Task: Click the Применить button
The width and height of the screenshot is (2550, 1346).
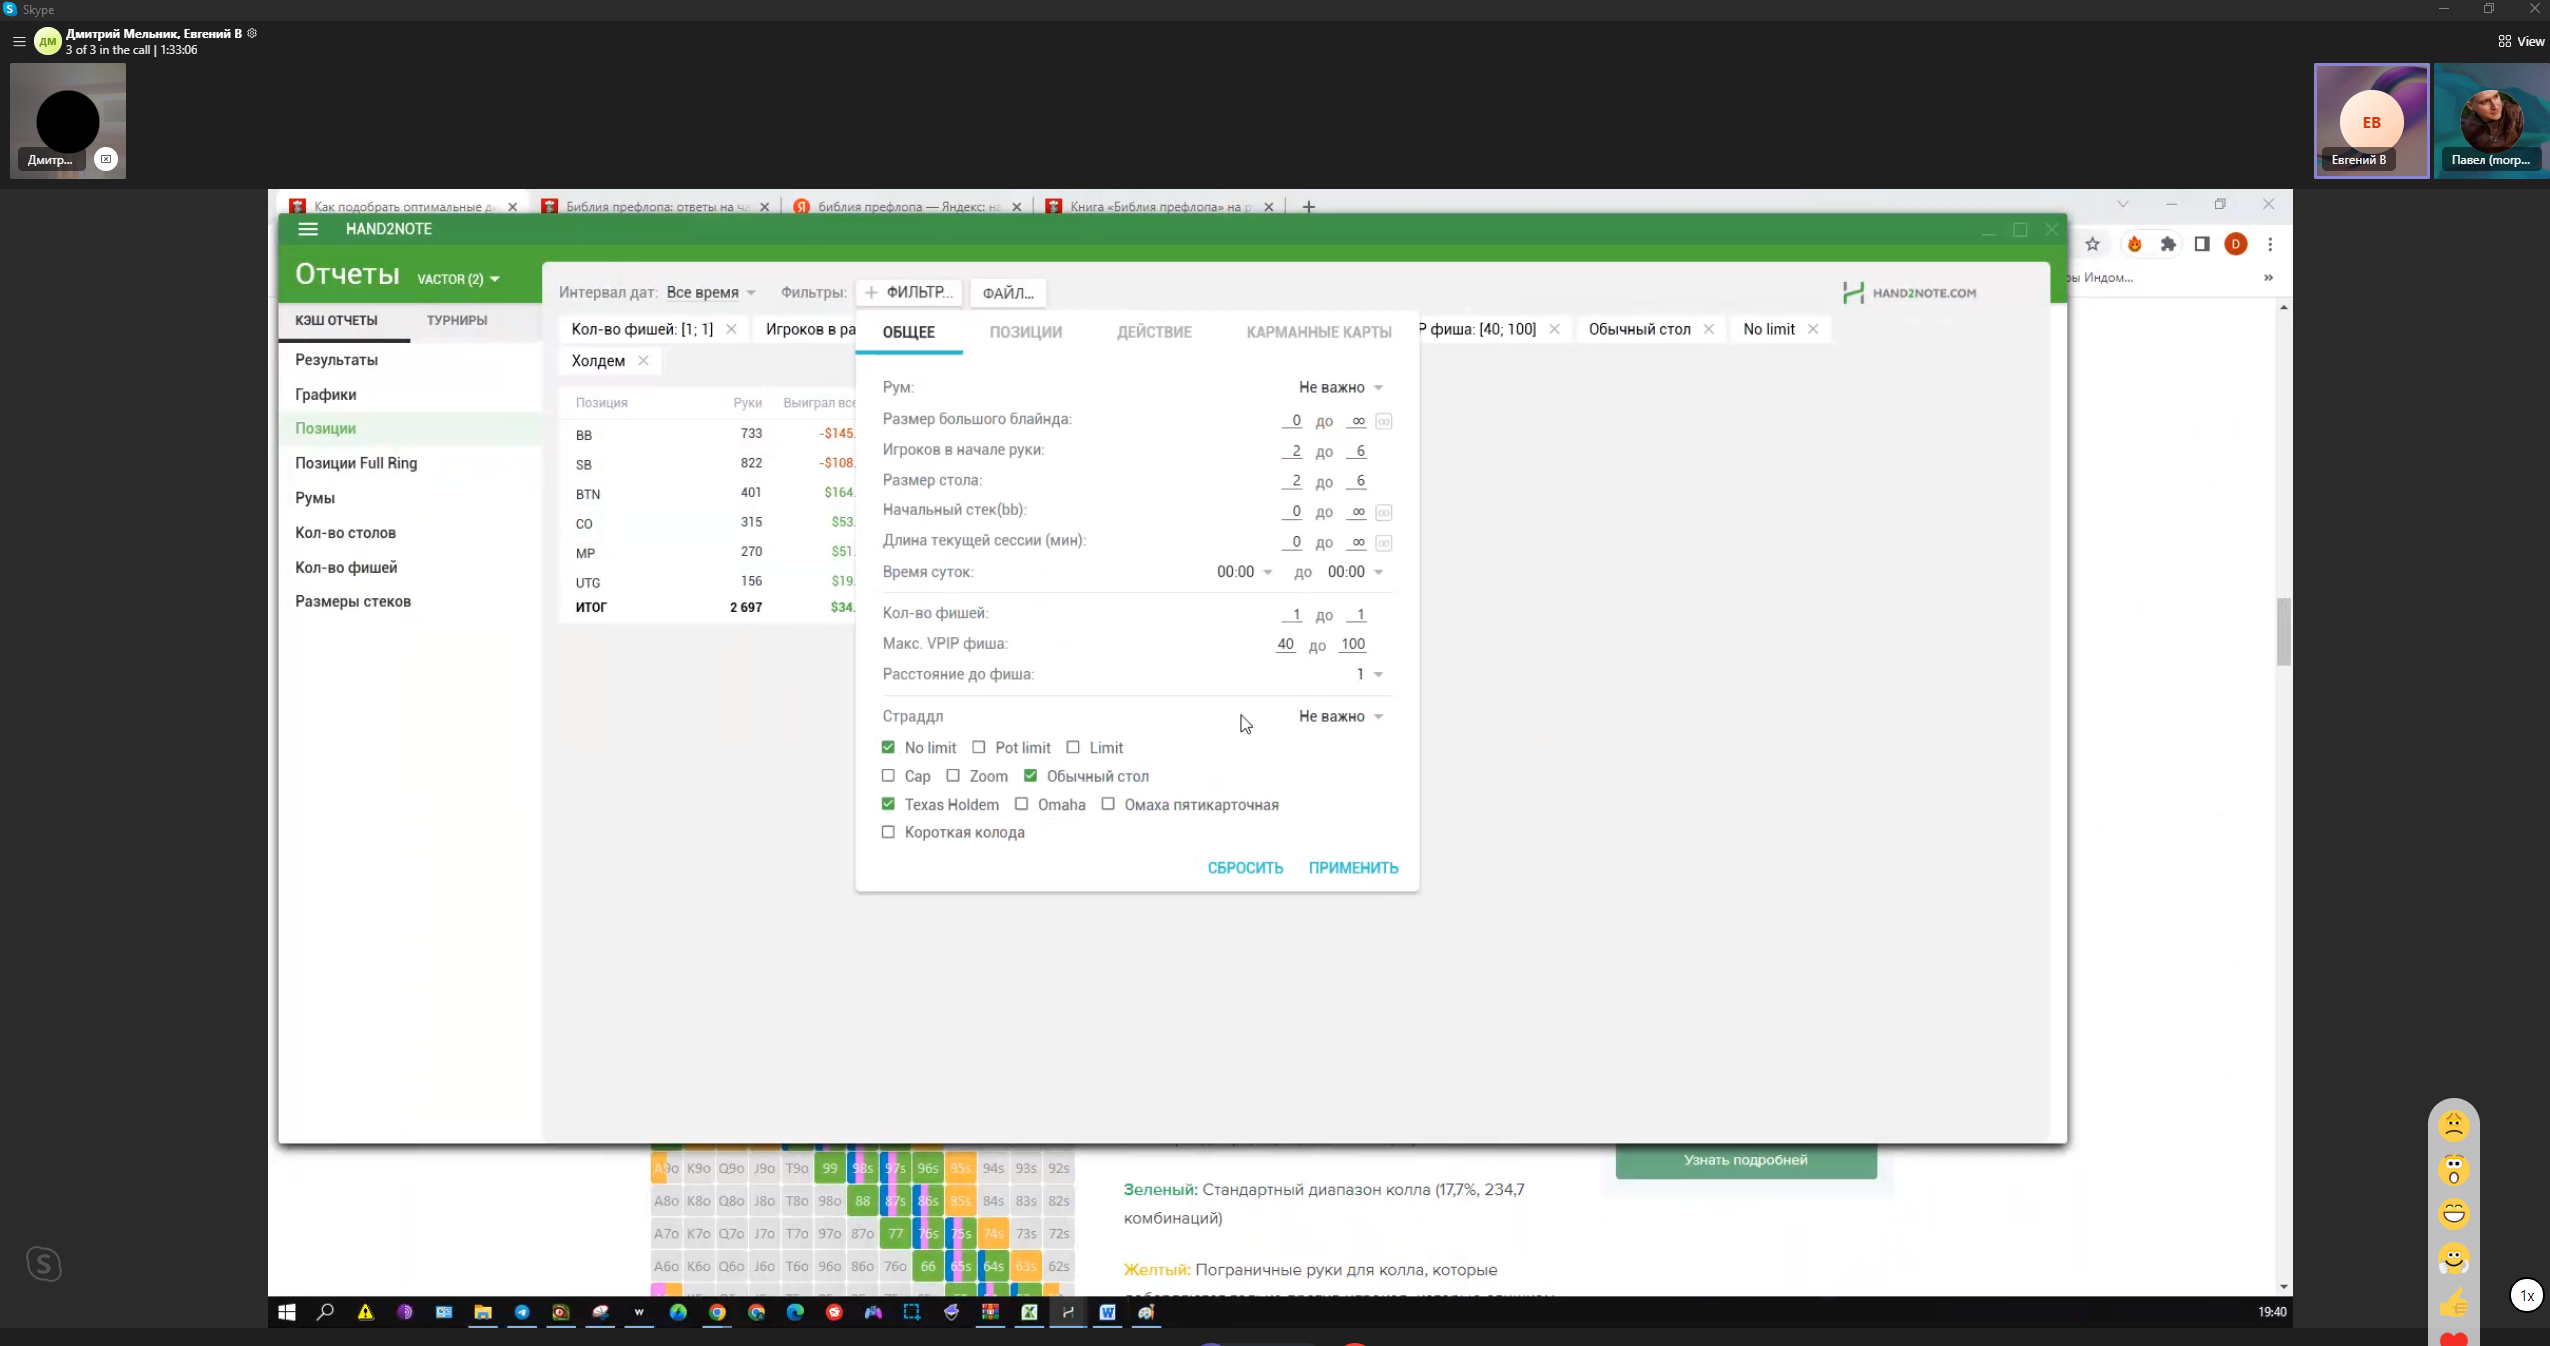Action: point(1353,868)
